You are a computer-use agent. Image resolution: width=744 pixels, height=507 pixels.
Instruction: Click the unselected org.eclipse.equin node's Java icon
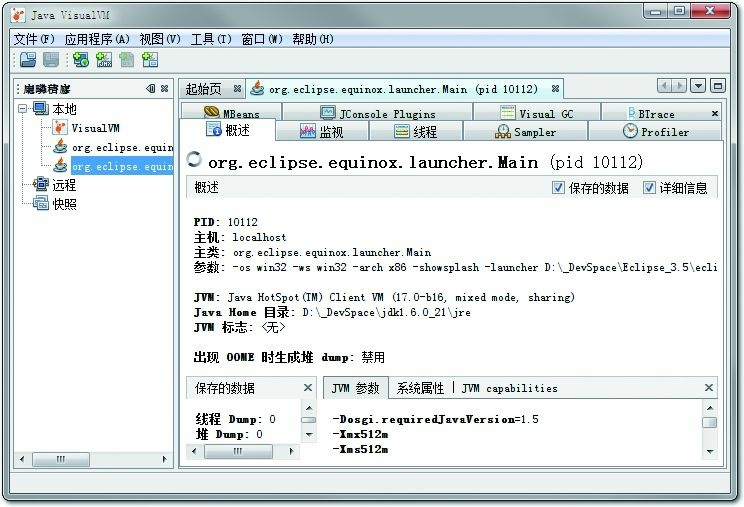(60, 147)
